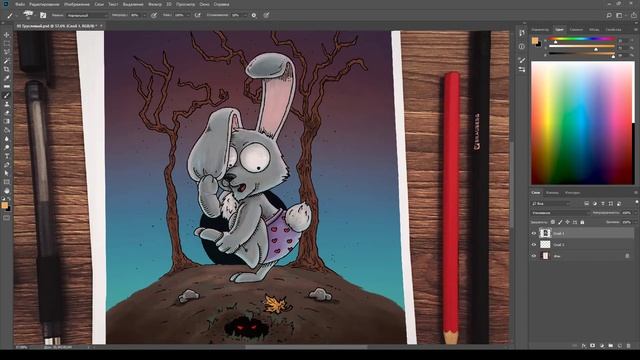The height and width of the screenshot is (360, 640).
Task: Open the collapsed Brushes panel icon
Action: click(x=522, y=60)
